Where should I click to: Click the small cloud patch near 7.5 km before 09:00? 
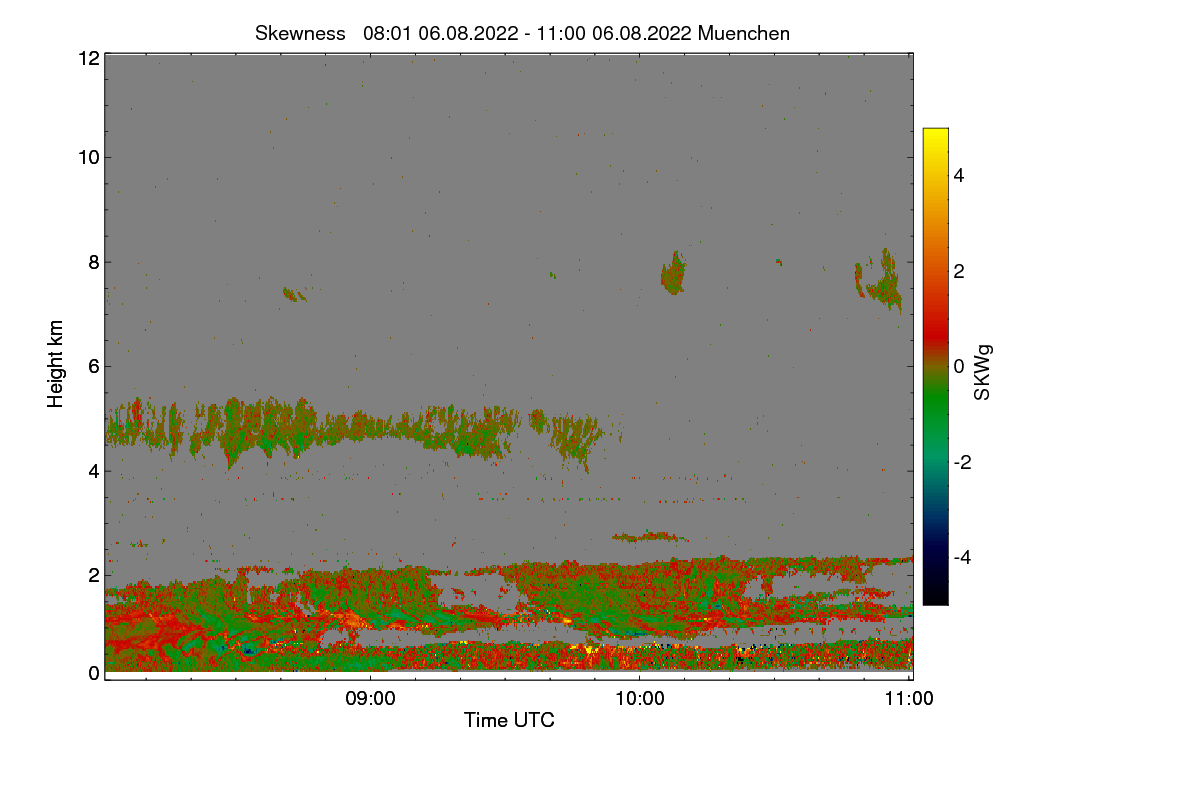(294, 294)
